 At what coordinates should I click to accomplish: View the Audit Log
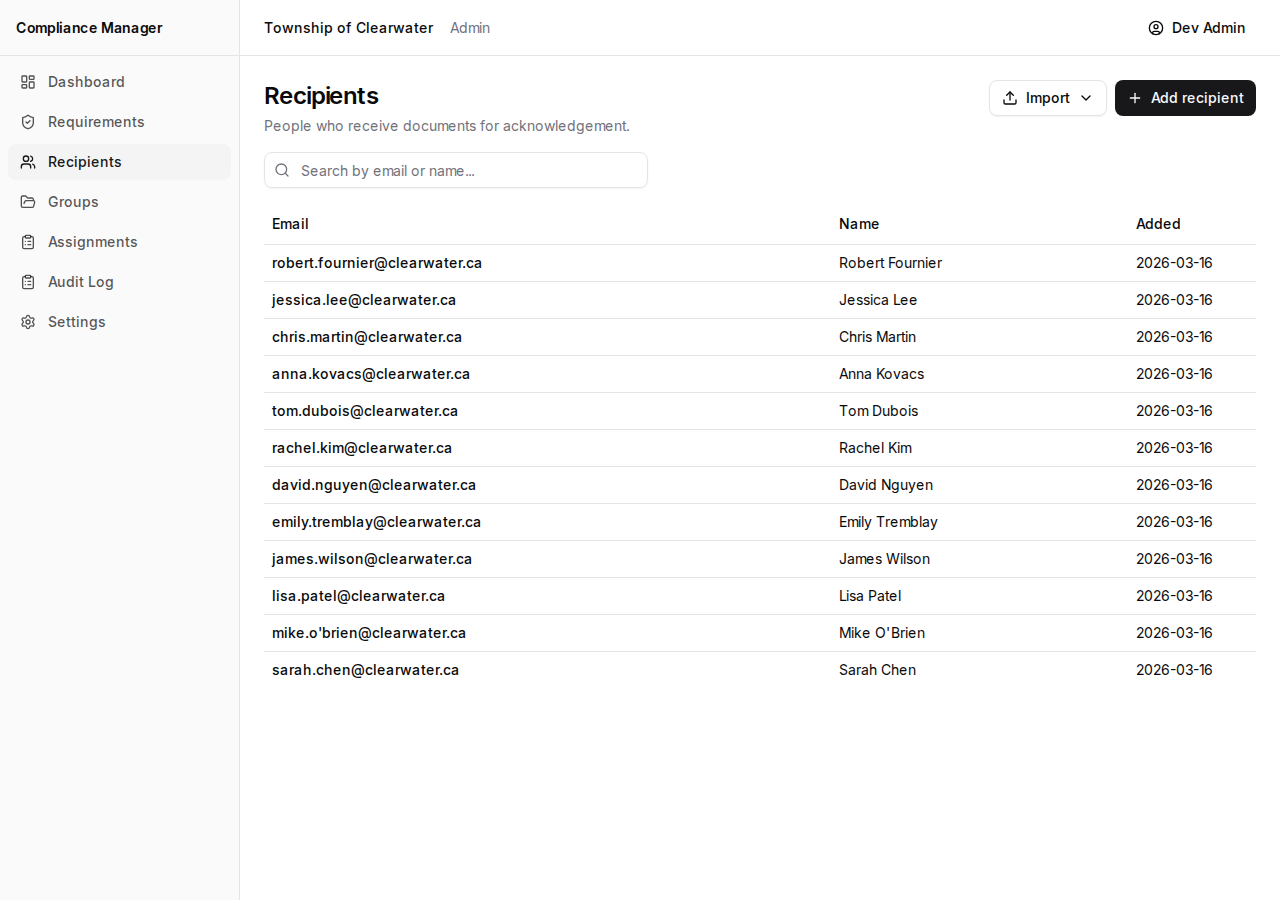pos(119,282)
